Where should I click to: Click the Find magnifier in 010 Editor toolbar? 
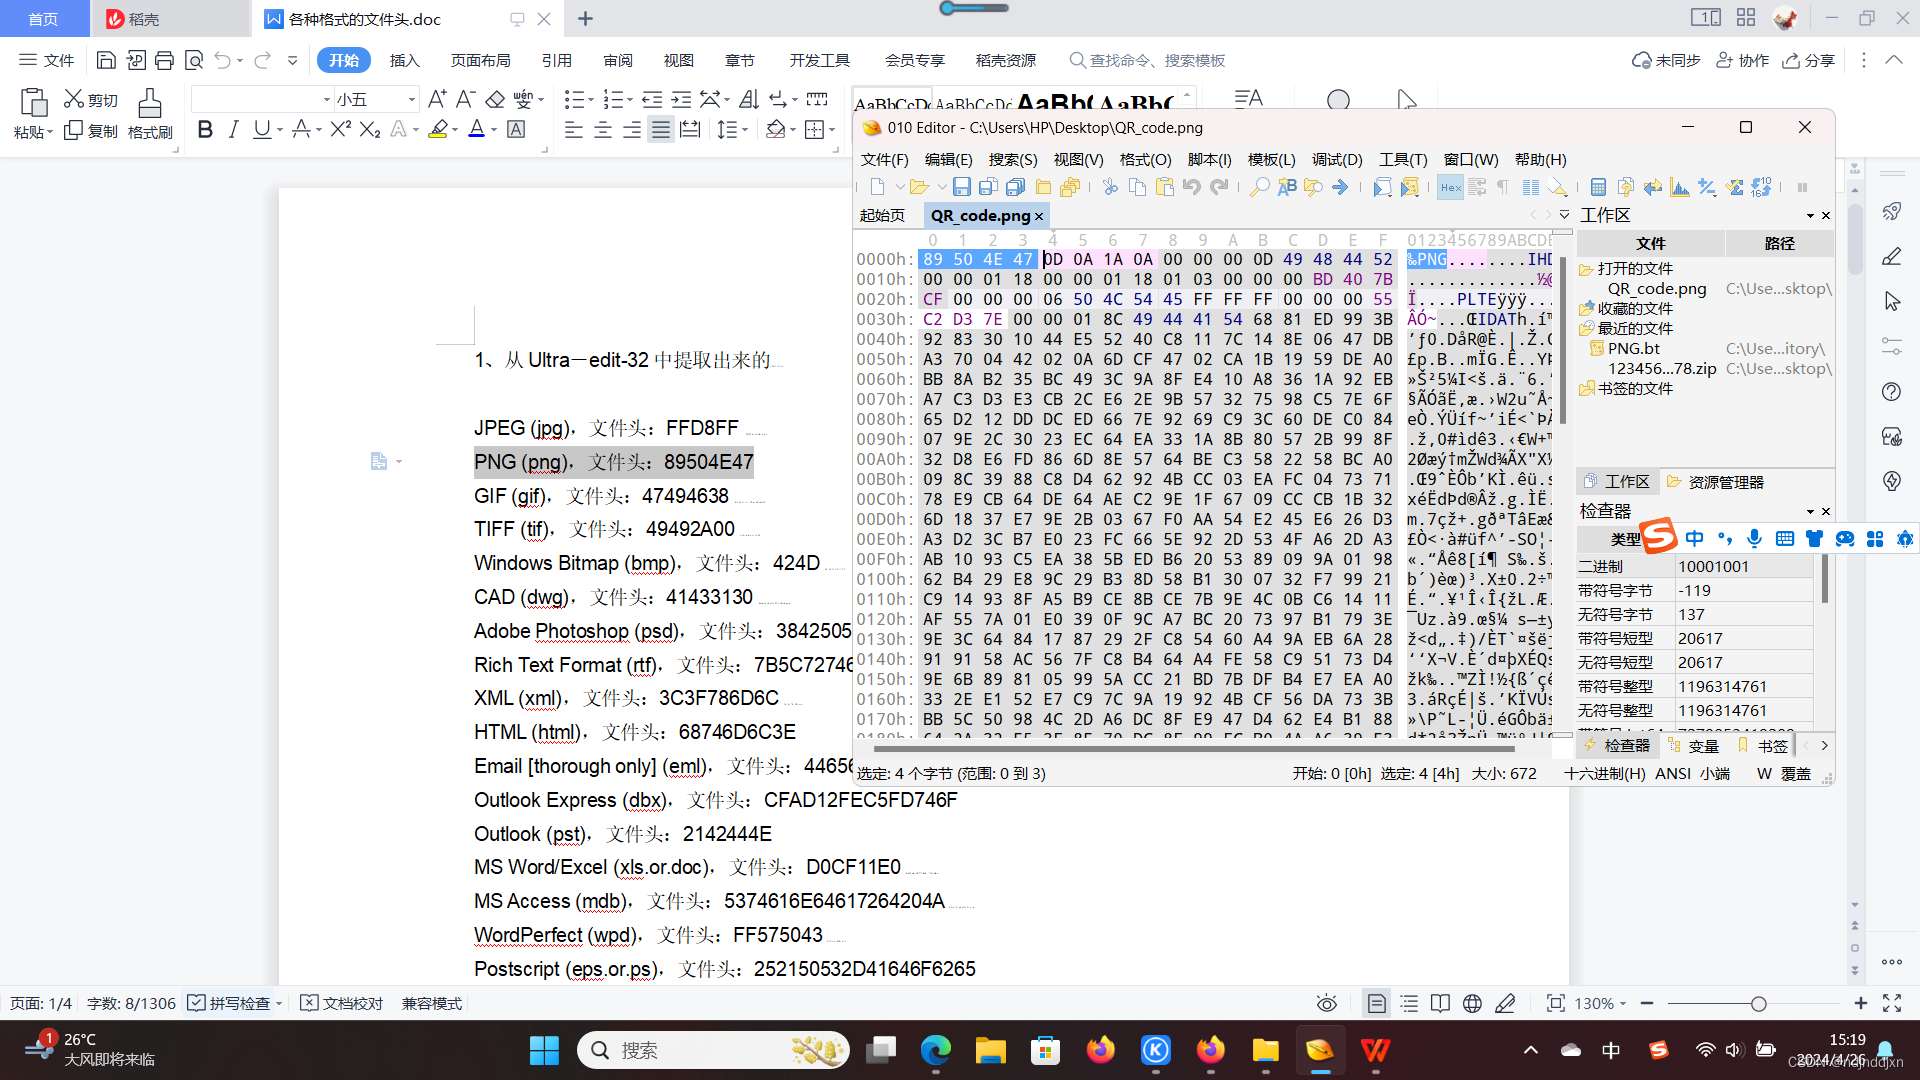click(1259, 187)
